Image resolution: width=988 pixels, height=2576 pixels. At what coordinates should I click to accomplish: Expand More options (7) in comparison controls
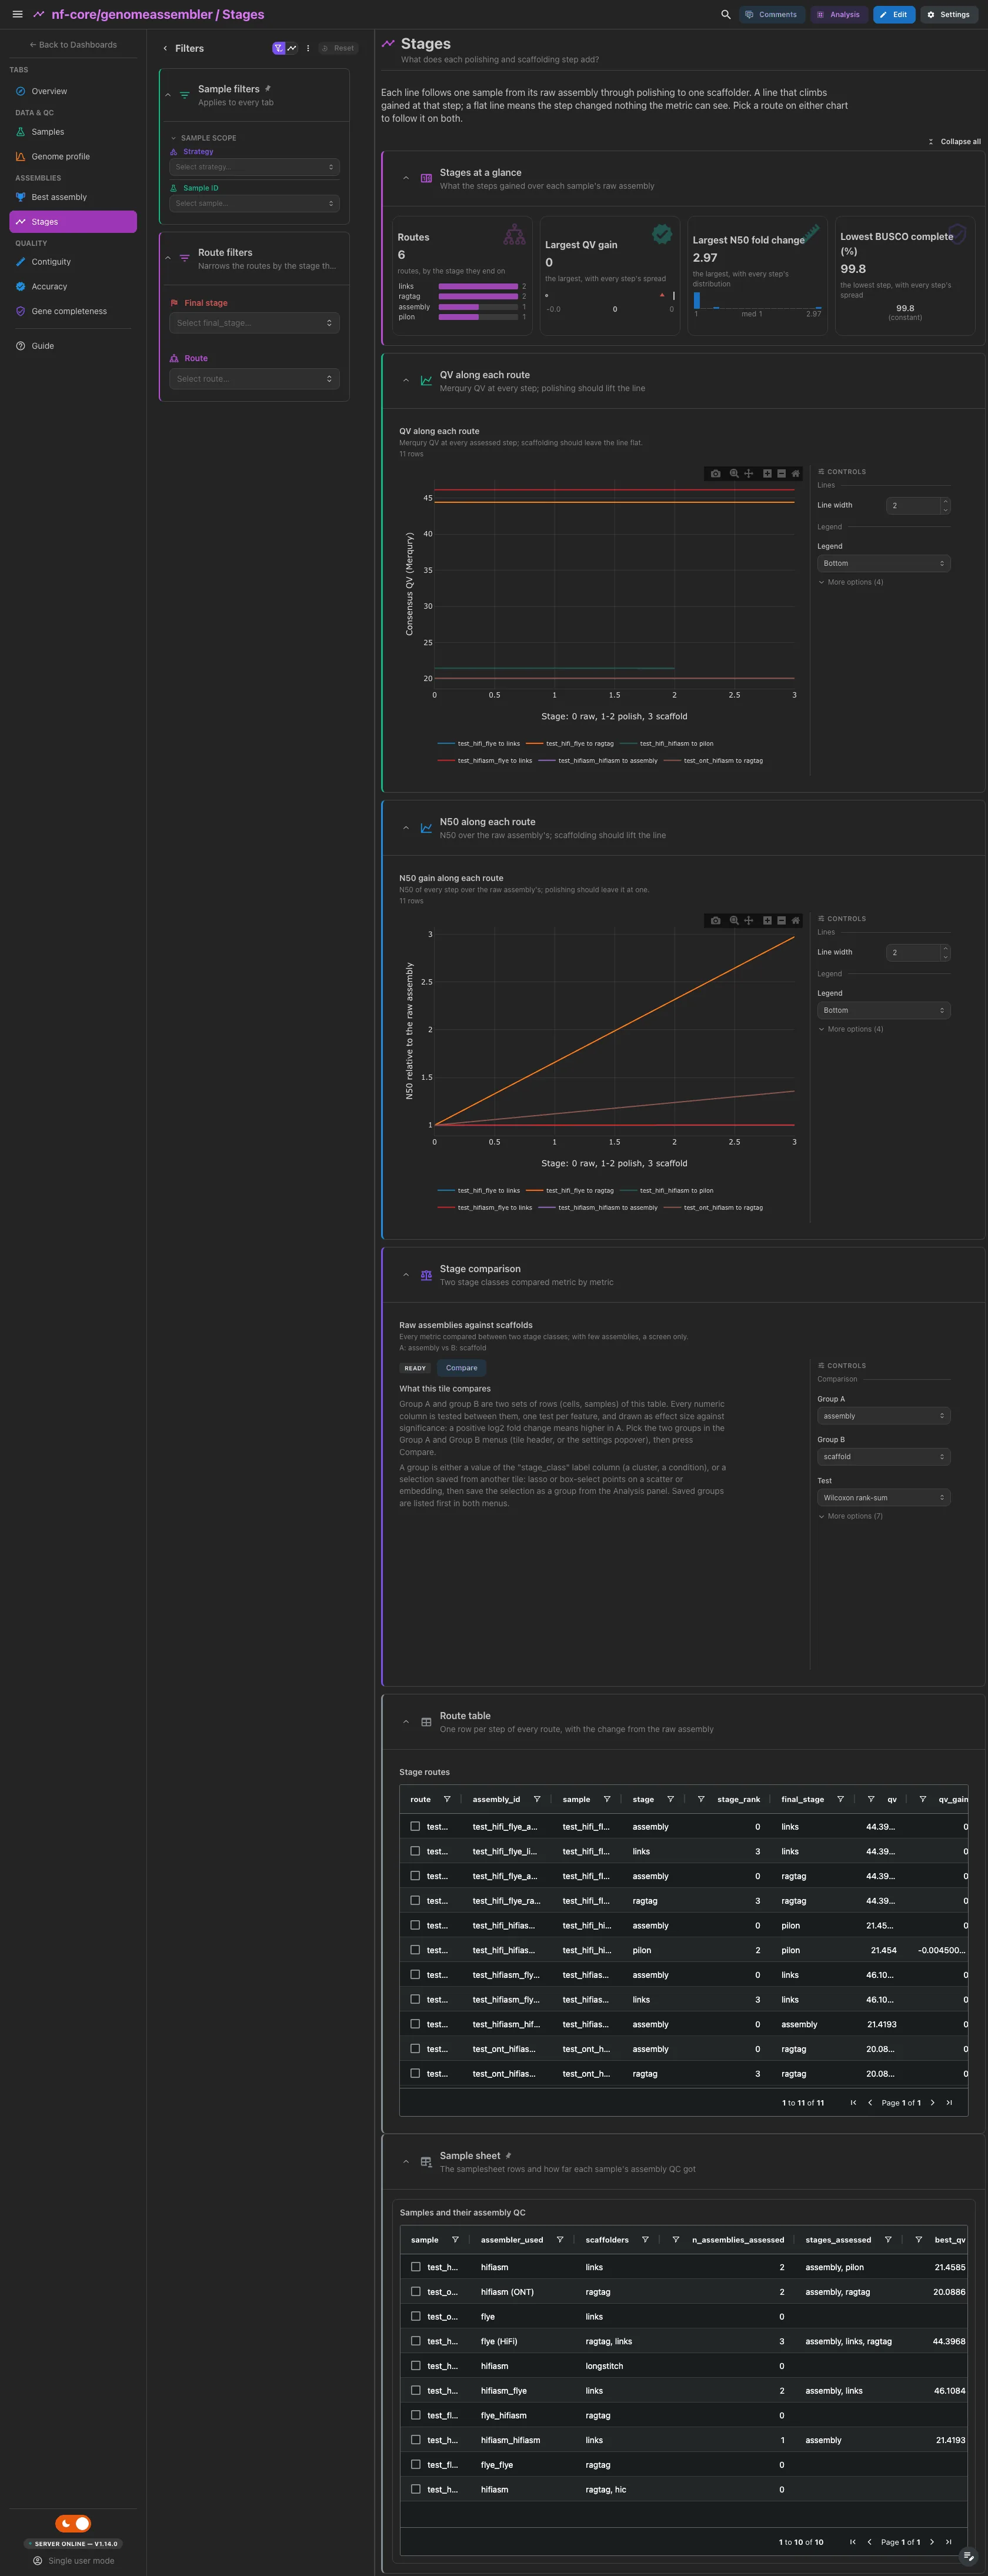850,1516
